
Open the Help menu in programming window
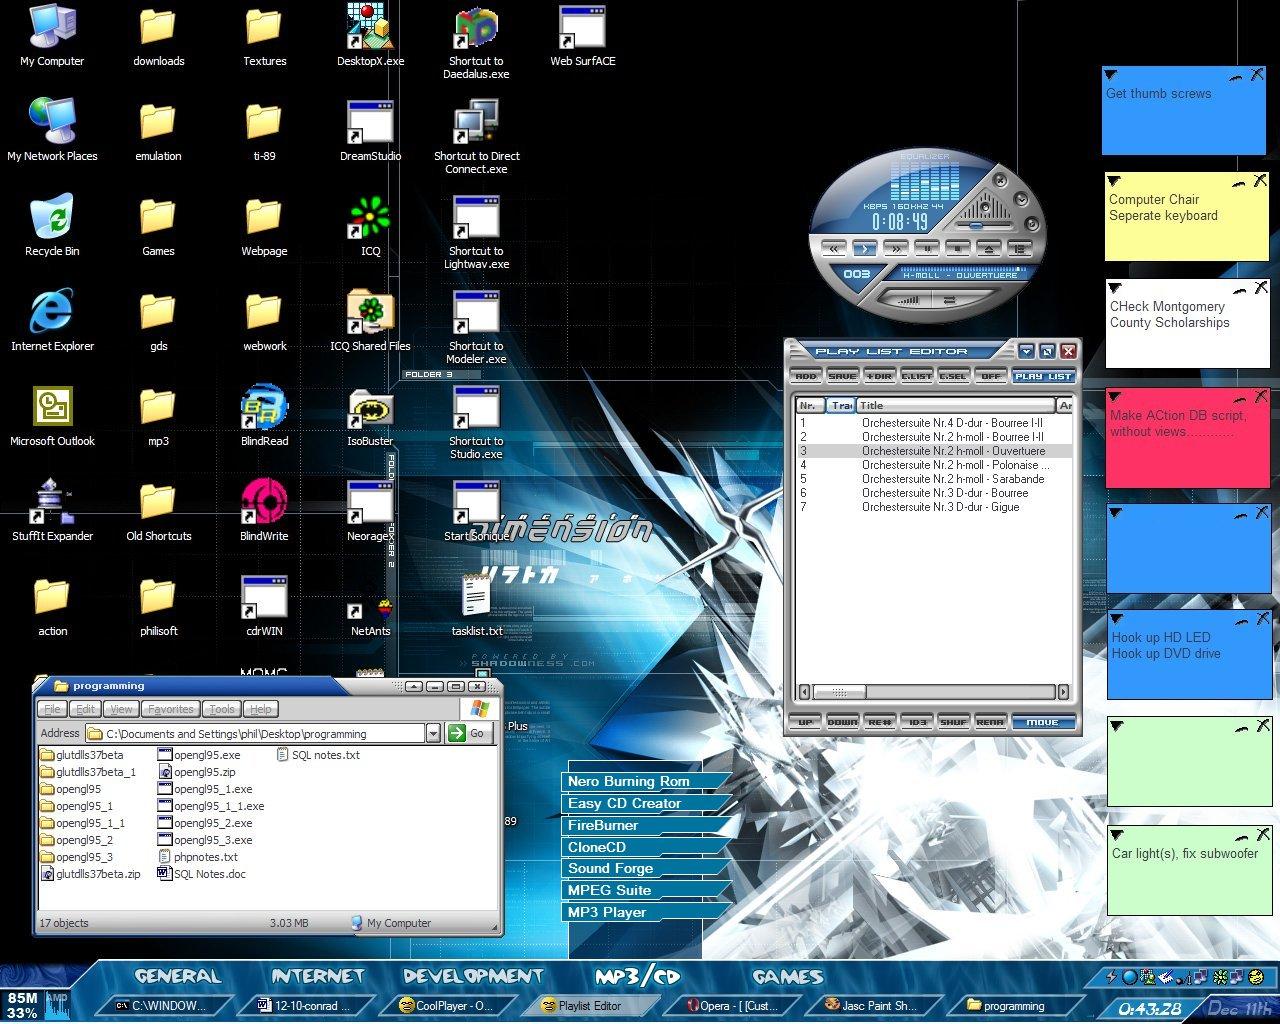[x=260, y=709]
